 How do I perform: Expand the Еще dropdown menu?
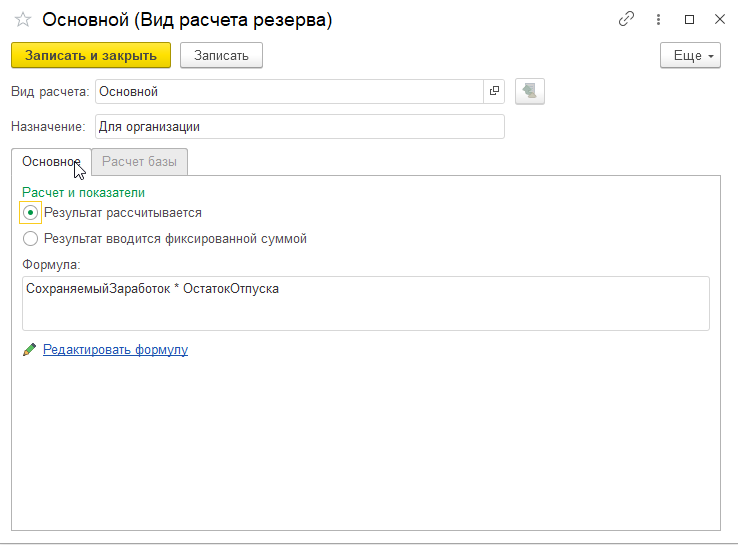point(690,56)
